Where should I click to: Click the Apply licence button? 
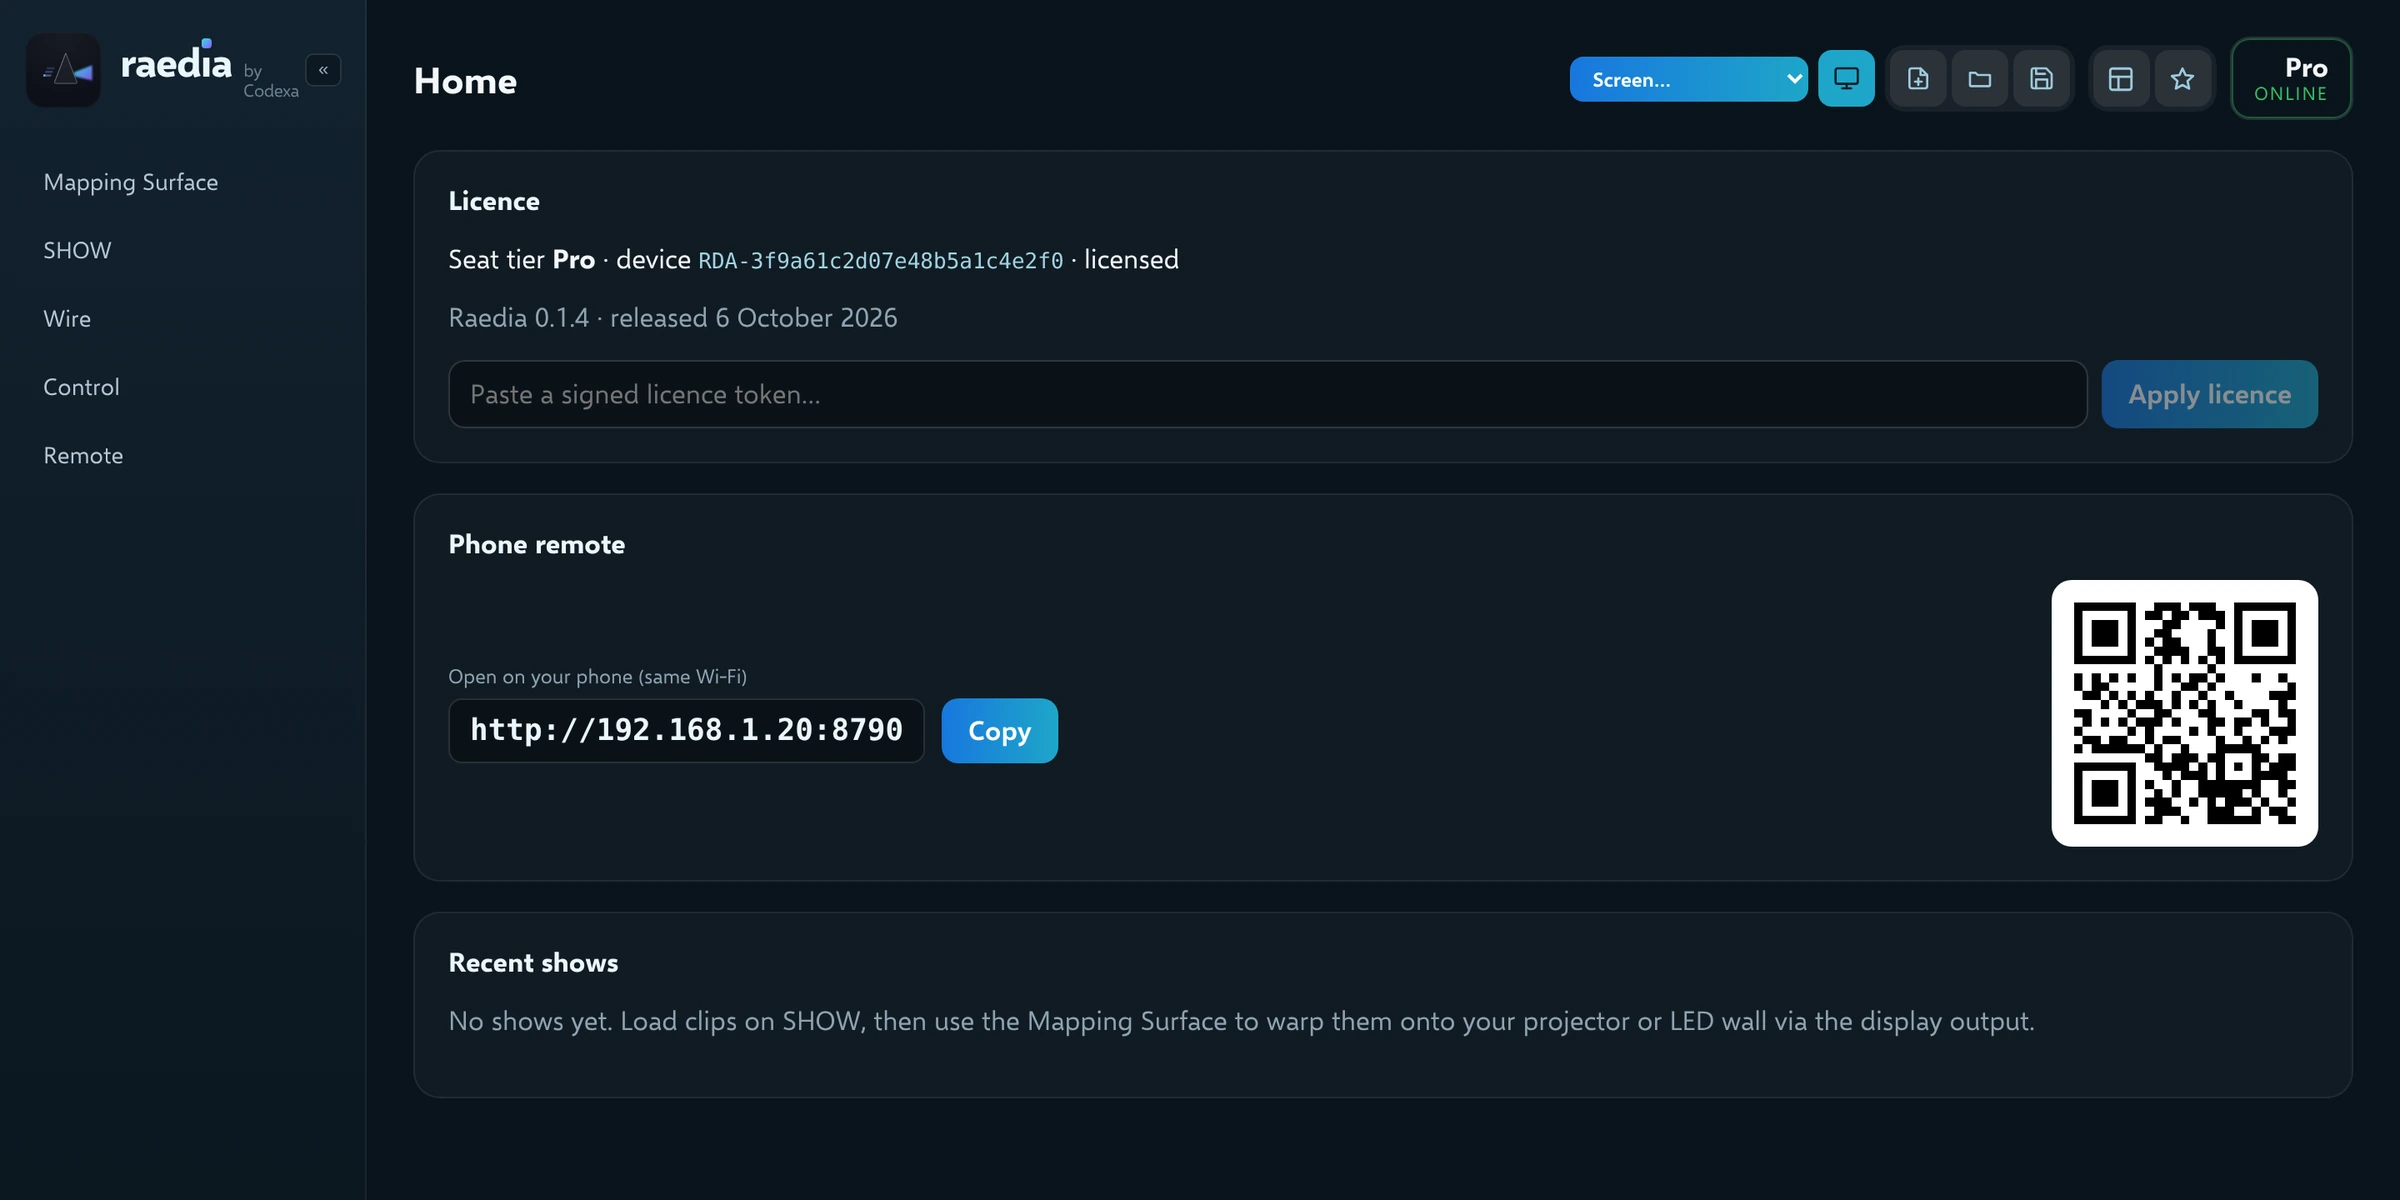click(x=2209, y=394)
